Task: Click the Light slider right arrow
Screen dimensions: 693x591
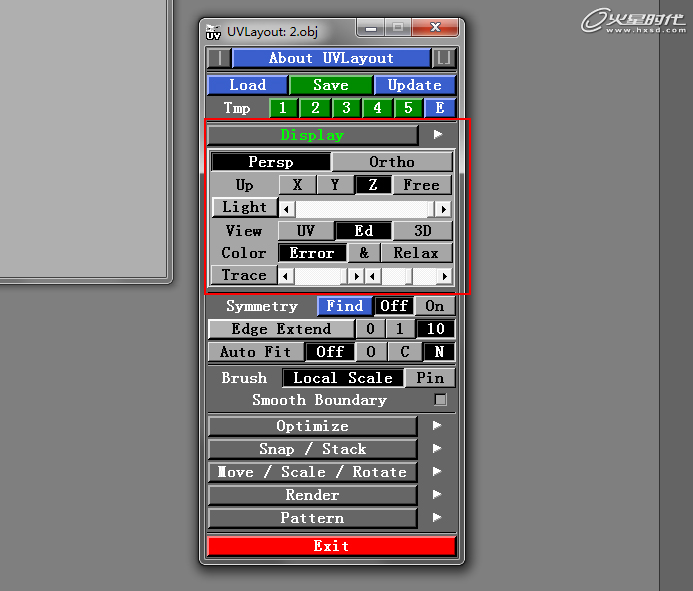Action: [x=443, y=209]
